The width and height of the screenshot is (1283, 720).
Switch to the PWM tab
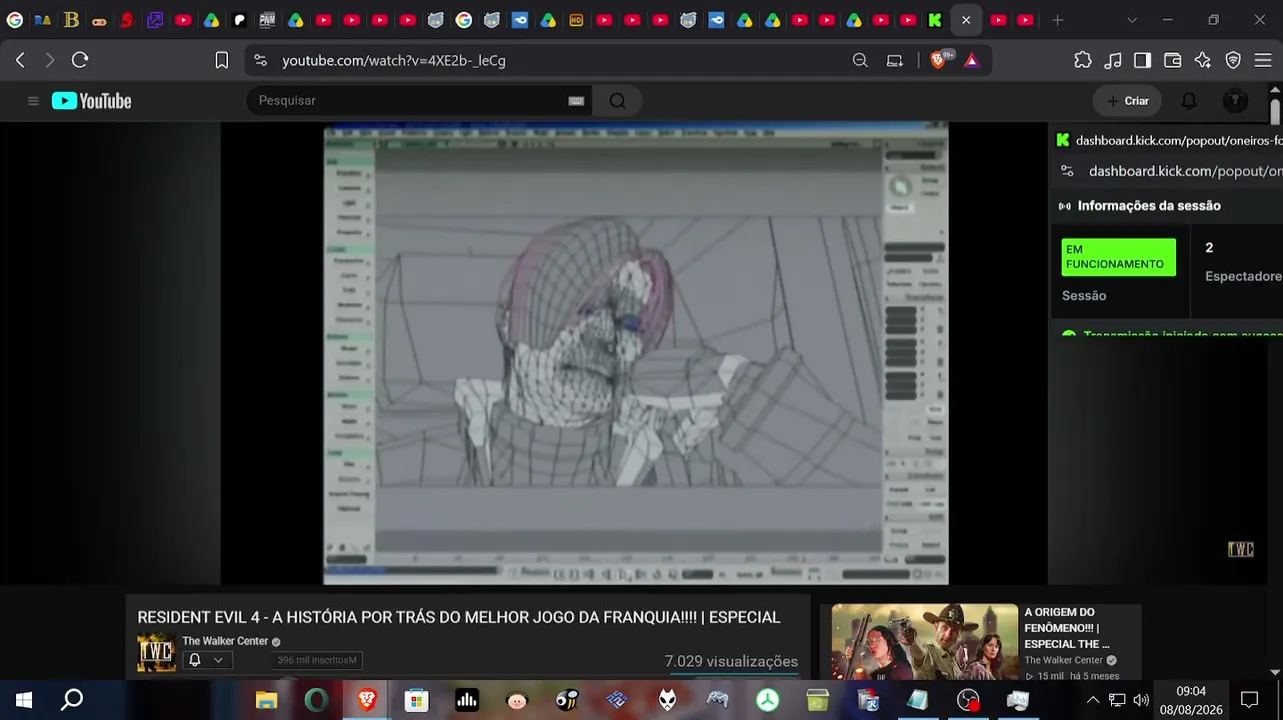pyautogui.click(x=267, y=20)
